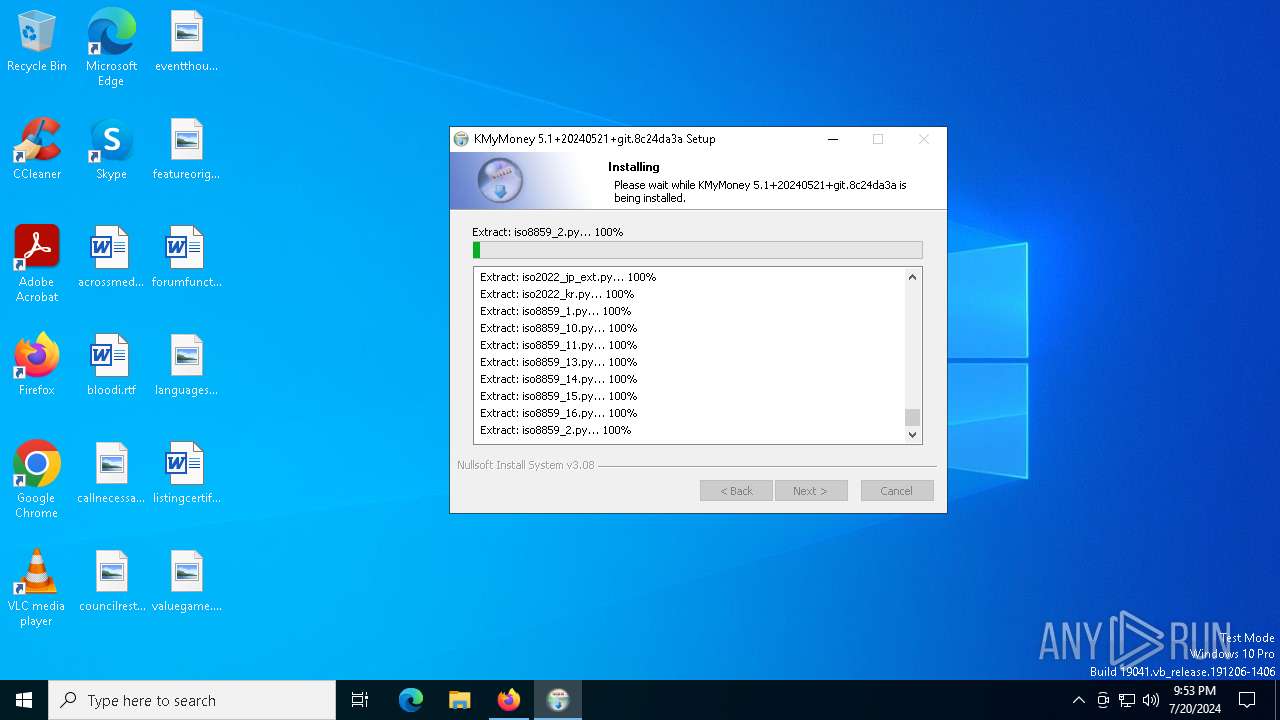The width and height of the screenshot is (1280, 720).
Task: Click the taskbar clock showing 9:53 PM
Action: (1195, 700)
